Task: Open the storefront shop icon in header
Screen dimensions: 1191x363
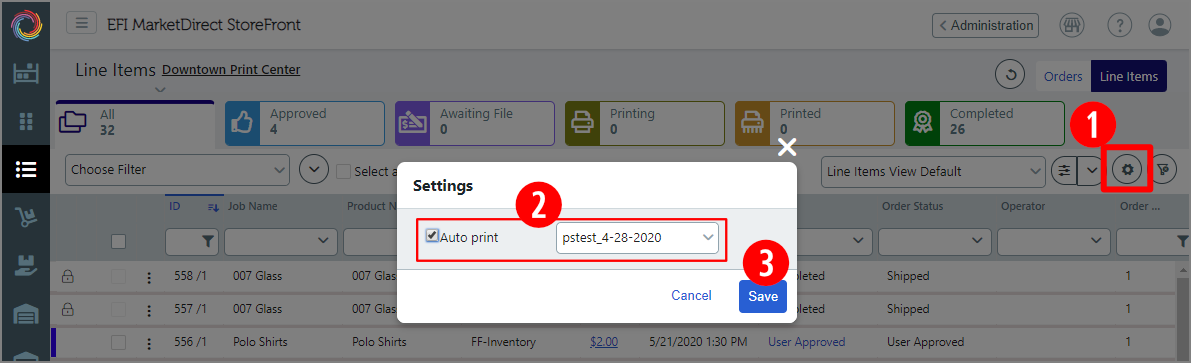Action: tap(1072, 25)
